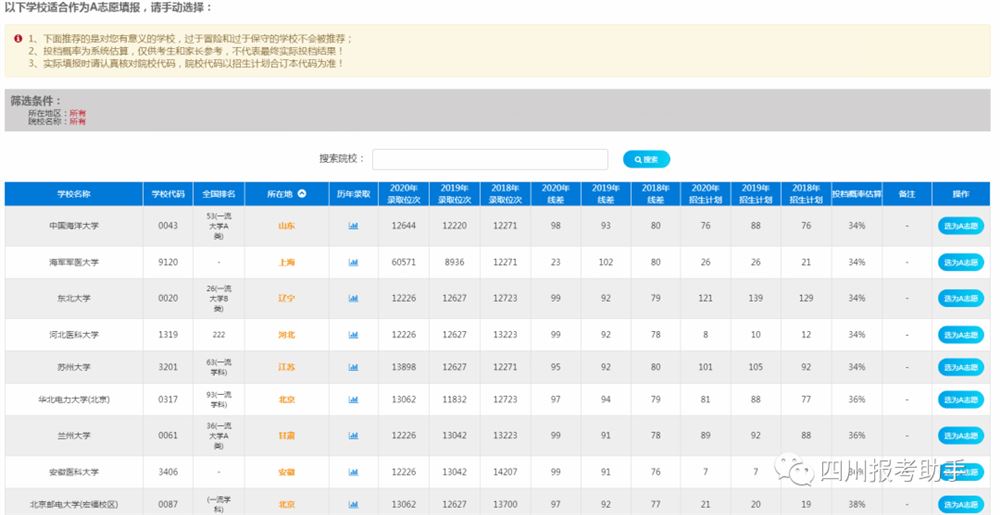The width and height of the screenshot is (1000, 515).
Task: Focus the 搜索院校 input field
Action: 490,159
